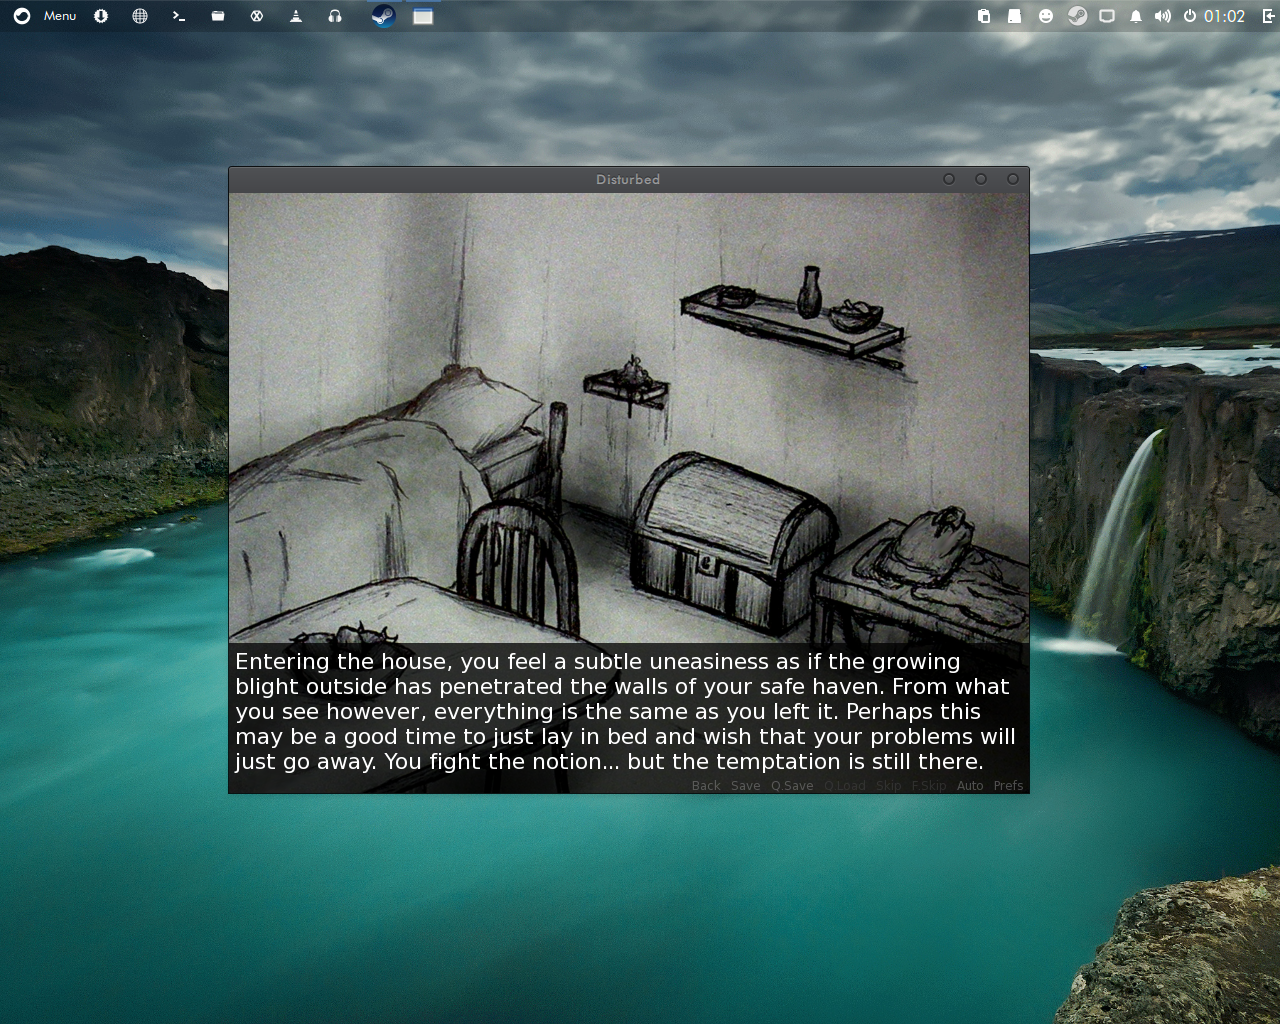Open the file manager folder icon
Image resolution: width=1280 pixels, height=1024 pixels.
[x=218, y=16]
